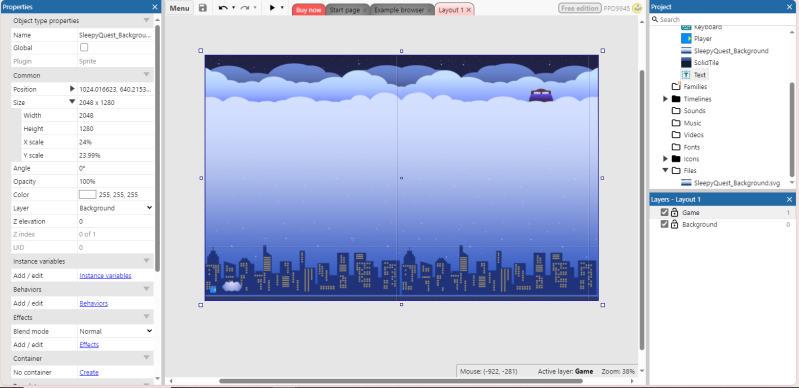Click the lock icon on Background layer
799x388 pixels.
pos(674,224)
